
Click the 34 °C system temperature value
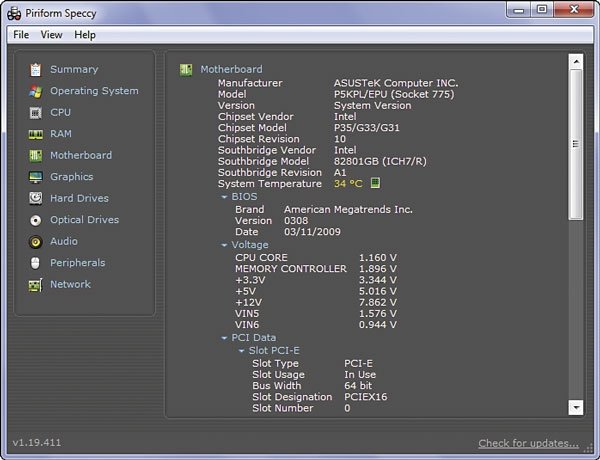[x=348, y=184]
